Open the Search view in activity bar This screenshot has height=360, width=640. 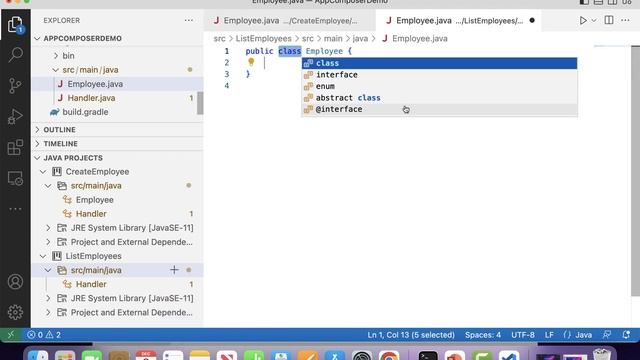tap(15, 54)
